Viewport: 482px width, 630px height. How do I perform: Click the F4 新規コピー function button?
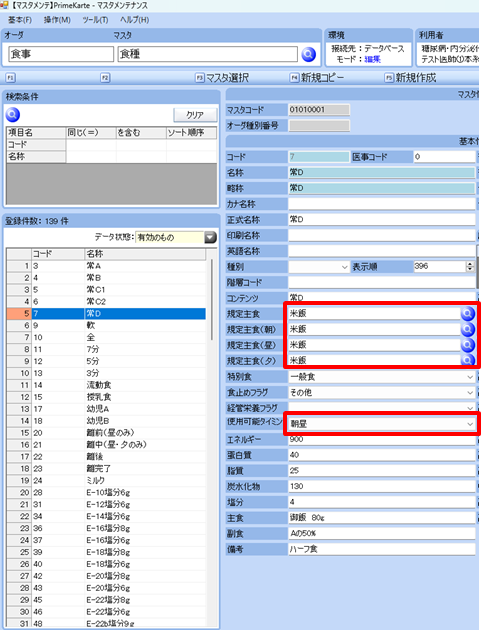[x=317, y=78]
